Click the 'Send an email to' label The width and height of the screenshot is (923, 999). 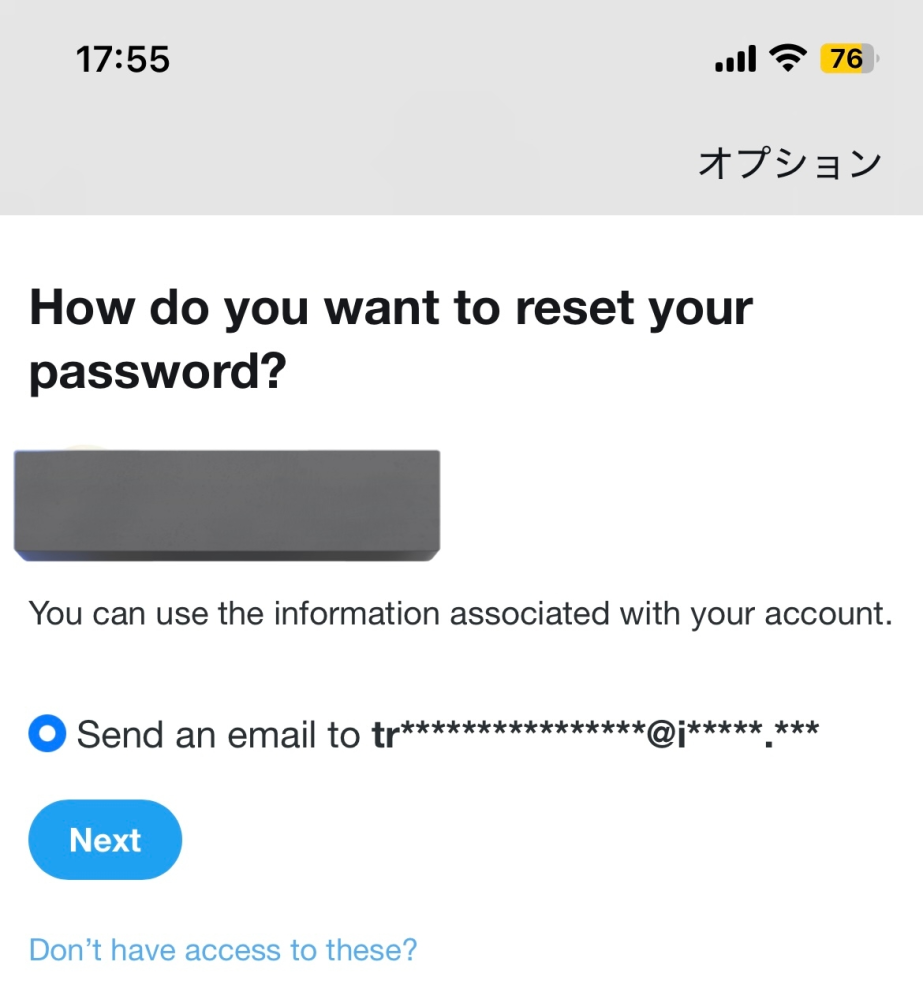coord(218,735)
